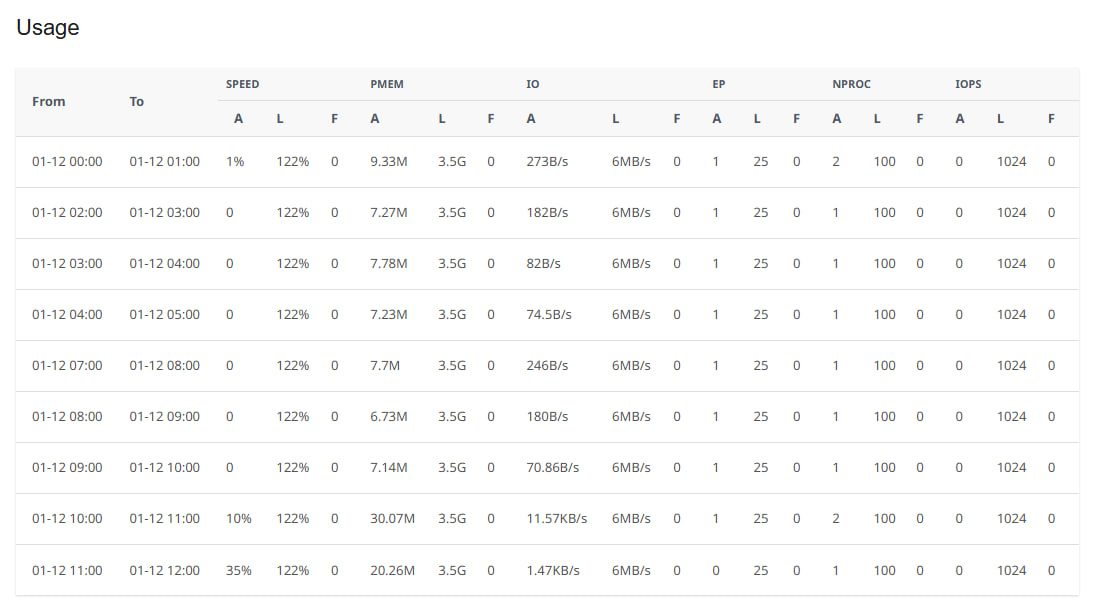The width and height of the screenshot is (1107, 608).
Task: Select the 273B/s IO value
Action: pyautogui.click(x=547, y=161)
